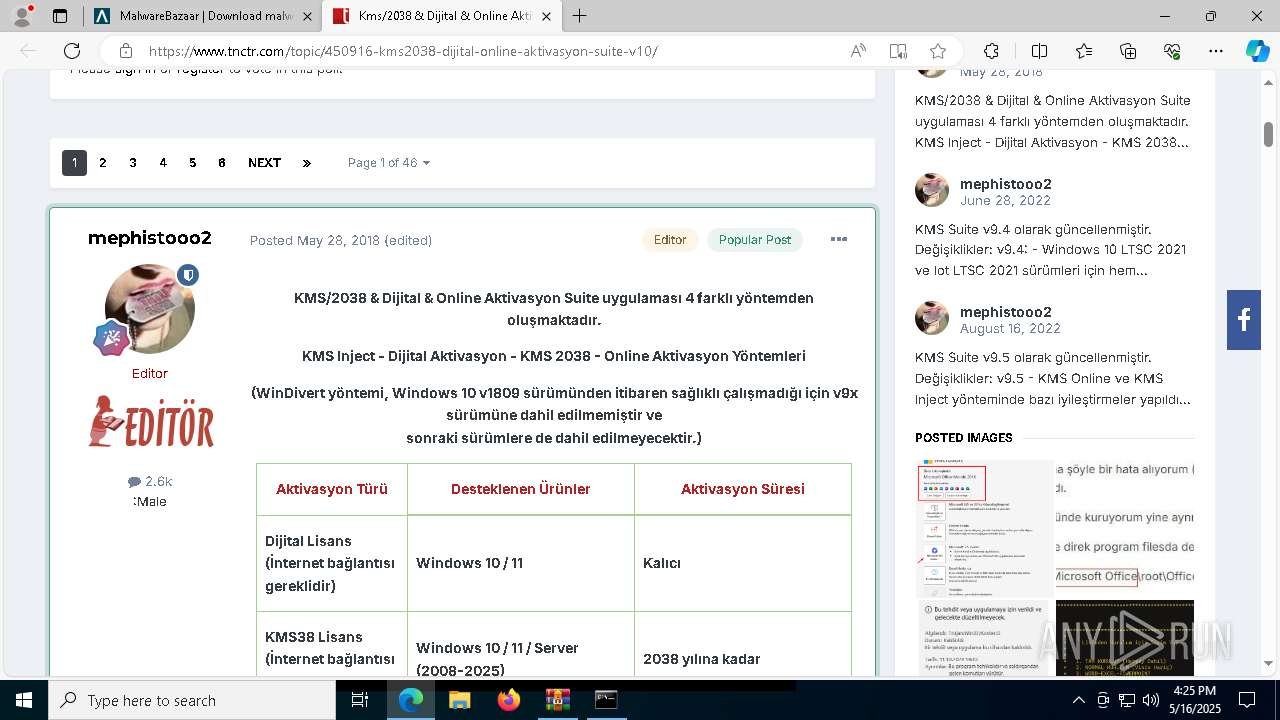Open the command prompt taskbar icon
Screen dimensions: 1280x720
coord(606,700)
